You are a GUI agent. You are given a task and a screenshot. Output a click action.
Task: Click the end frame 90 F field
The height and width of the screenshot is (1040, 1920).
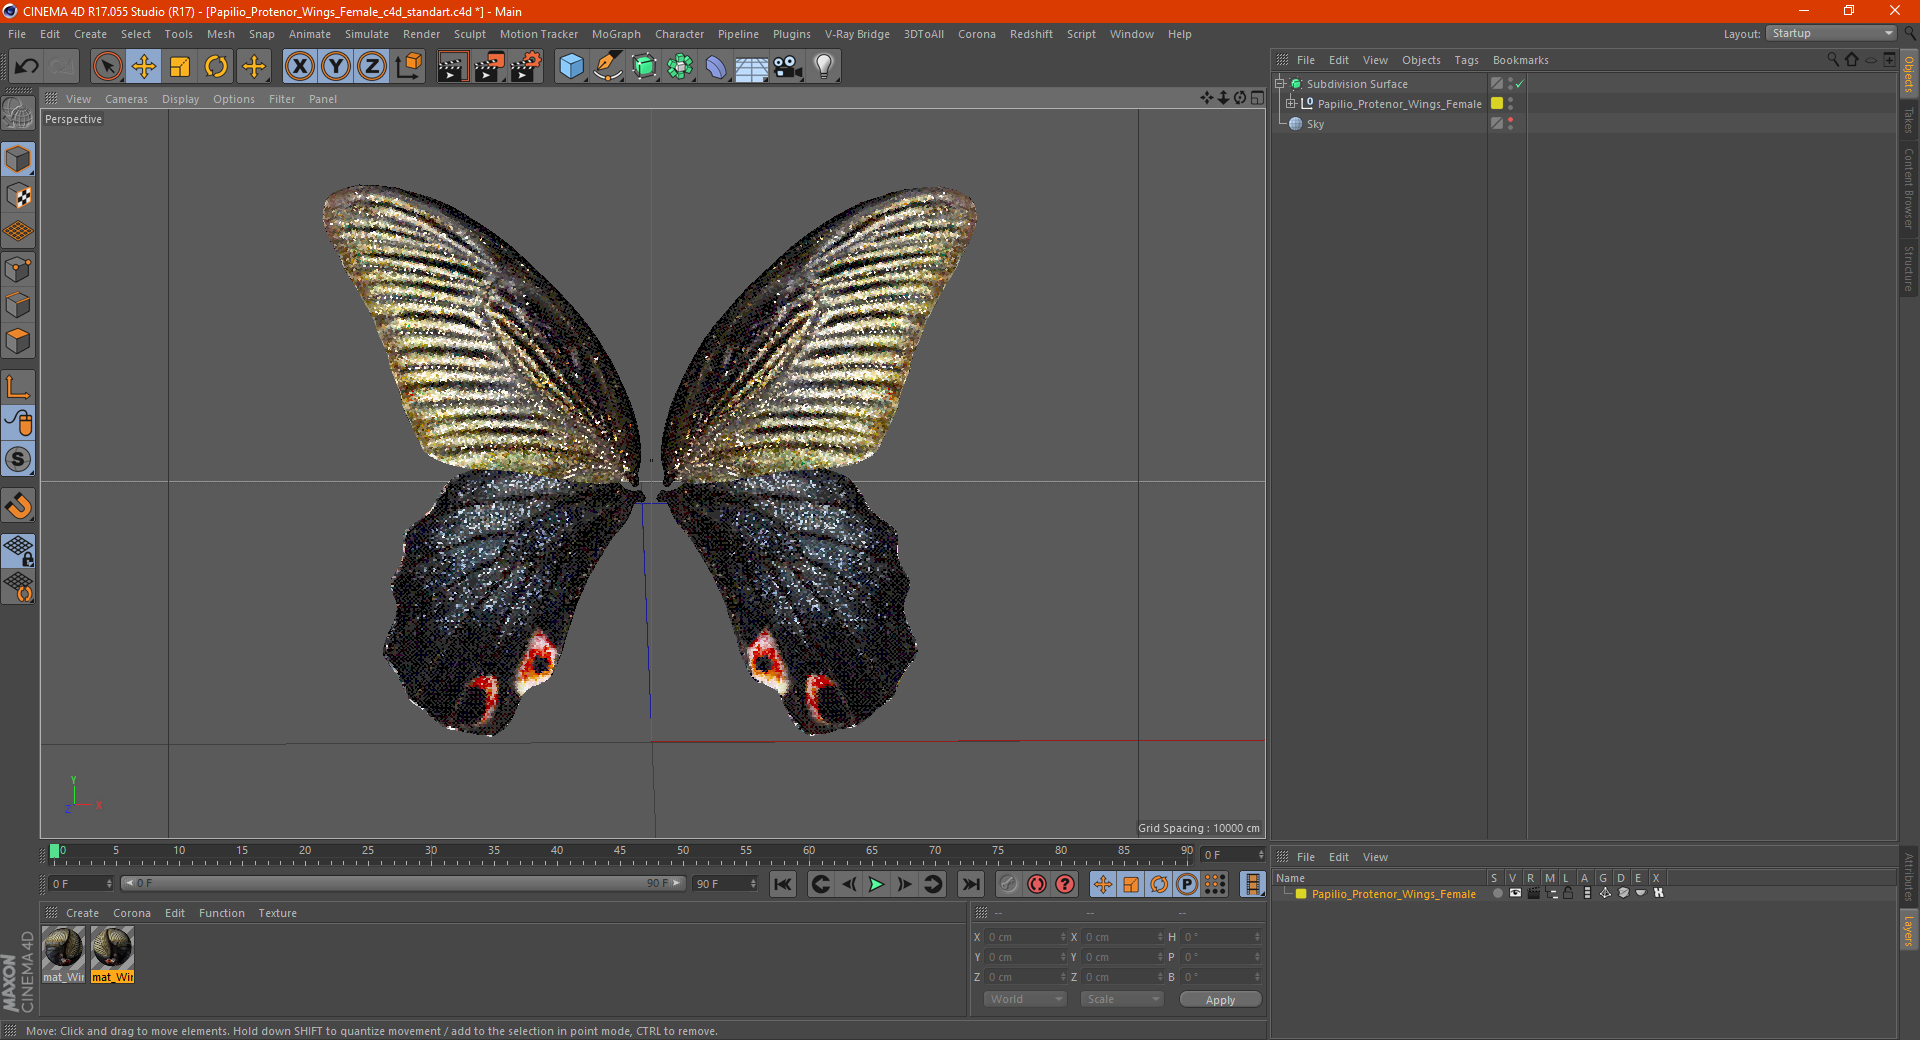(726, 884)
